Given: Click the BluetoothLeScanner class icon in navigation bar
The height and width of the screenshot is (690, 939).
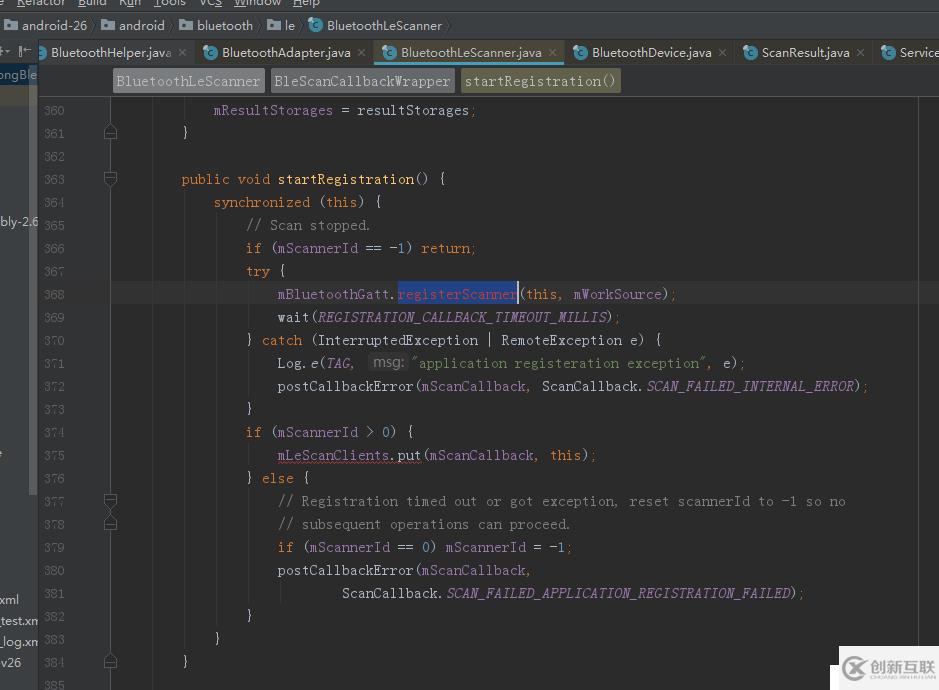Looking at the screenshot, I should tap(315, 25).
